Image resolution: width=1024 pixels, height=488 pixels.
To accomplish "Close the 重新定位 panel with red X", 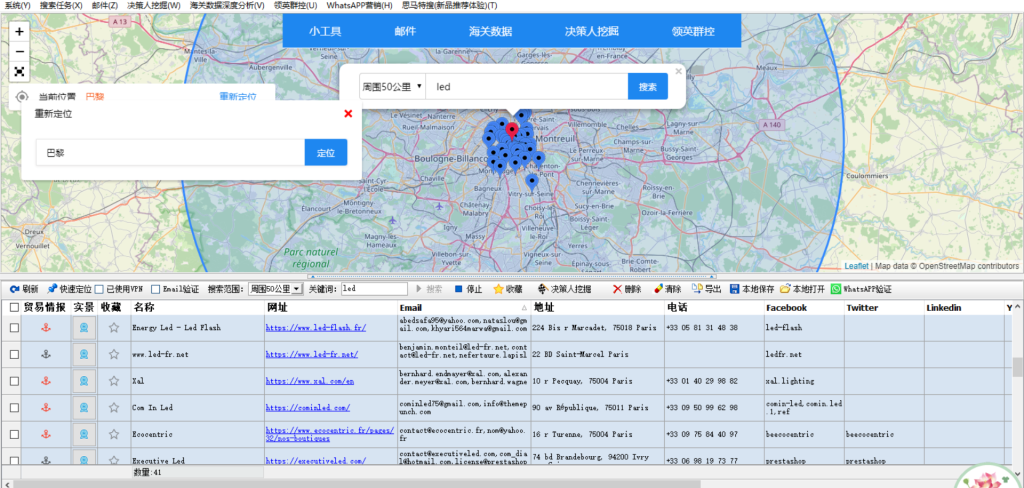I will [348, 114].
